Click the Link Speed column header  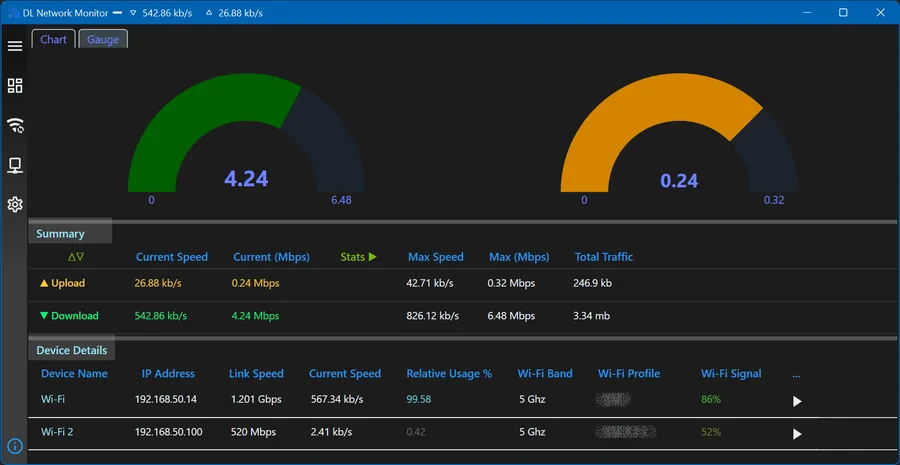click(x=256, y=374)
